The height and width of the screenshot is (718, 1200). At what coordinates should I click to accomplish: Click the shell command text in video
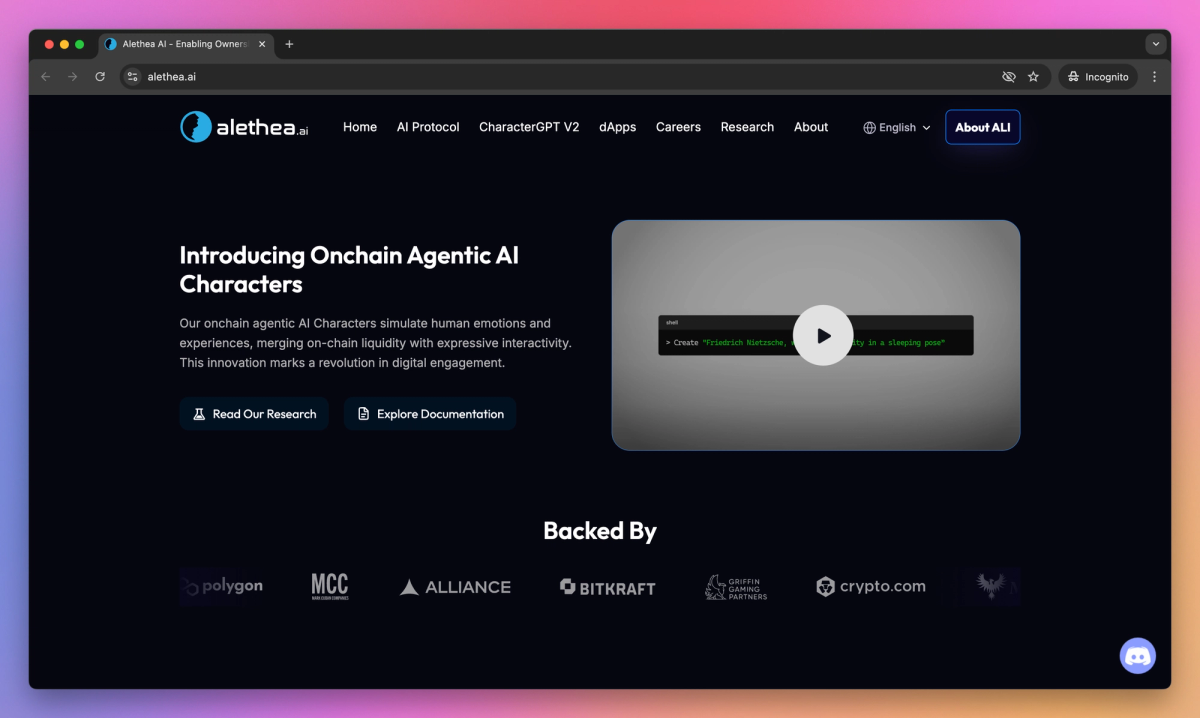(805, 343)
